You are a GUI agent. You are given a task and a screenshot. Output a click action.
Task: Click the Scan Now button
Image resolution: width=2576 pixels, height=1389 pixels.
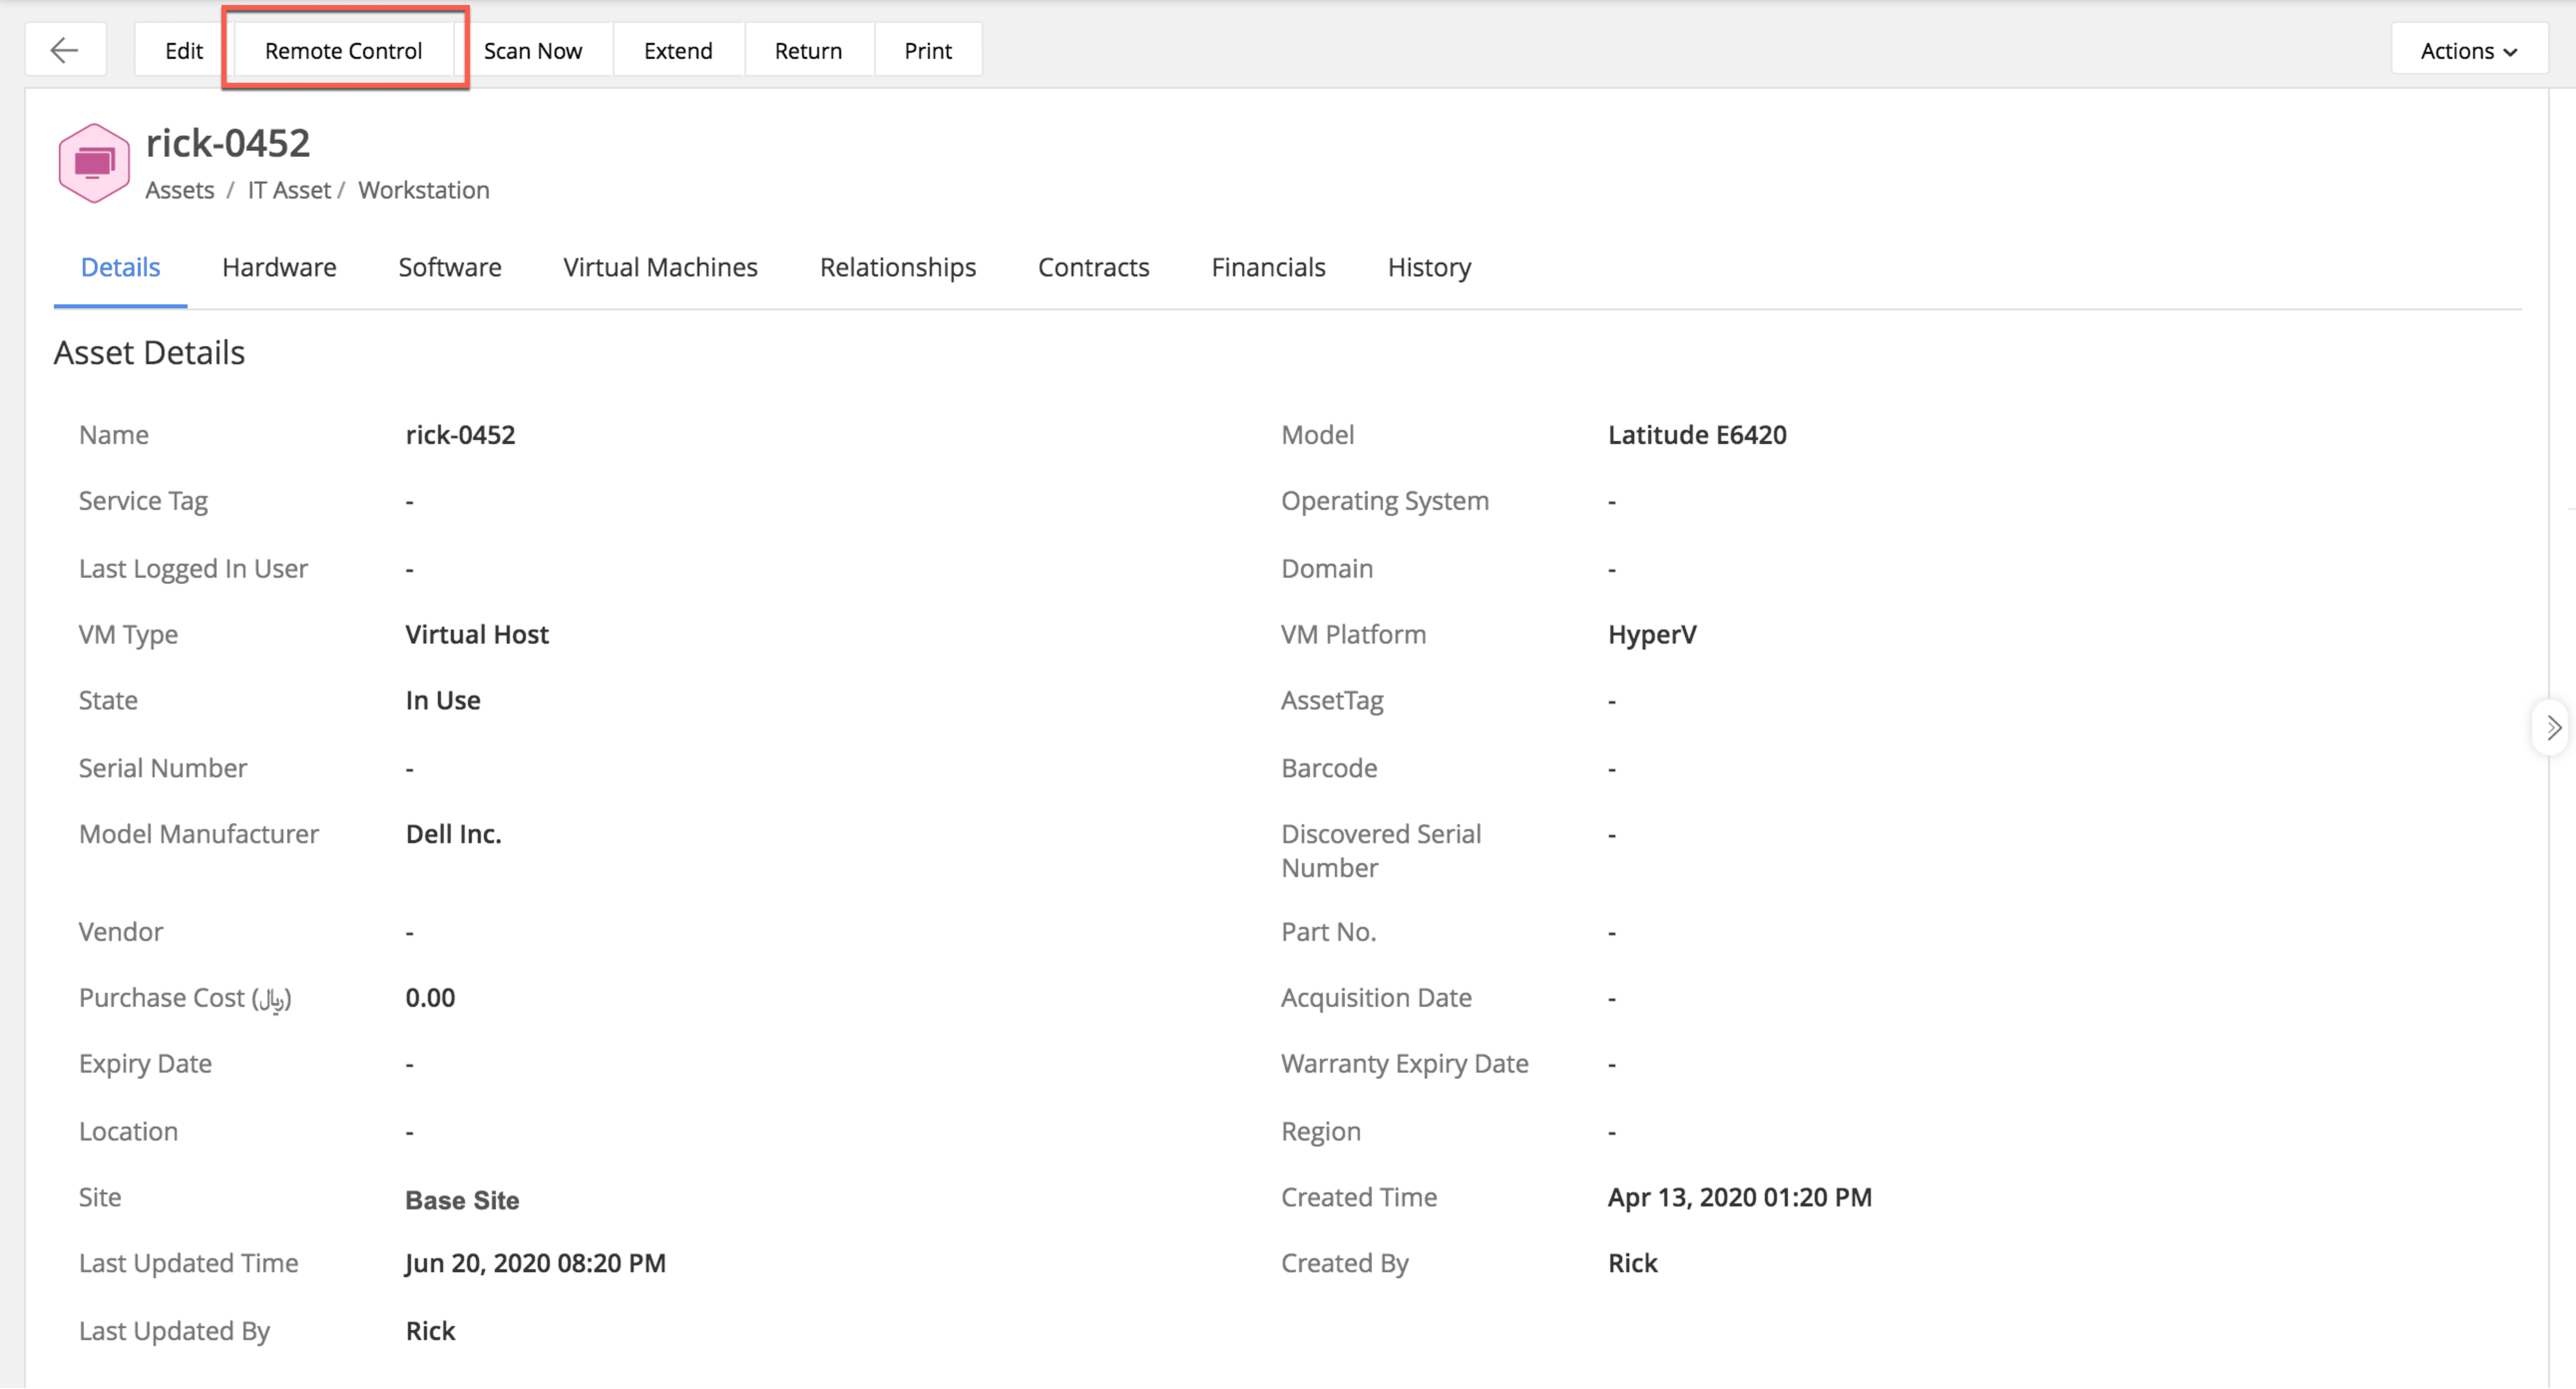(532, 50)
